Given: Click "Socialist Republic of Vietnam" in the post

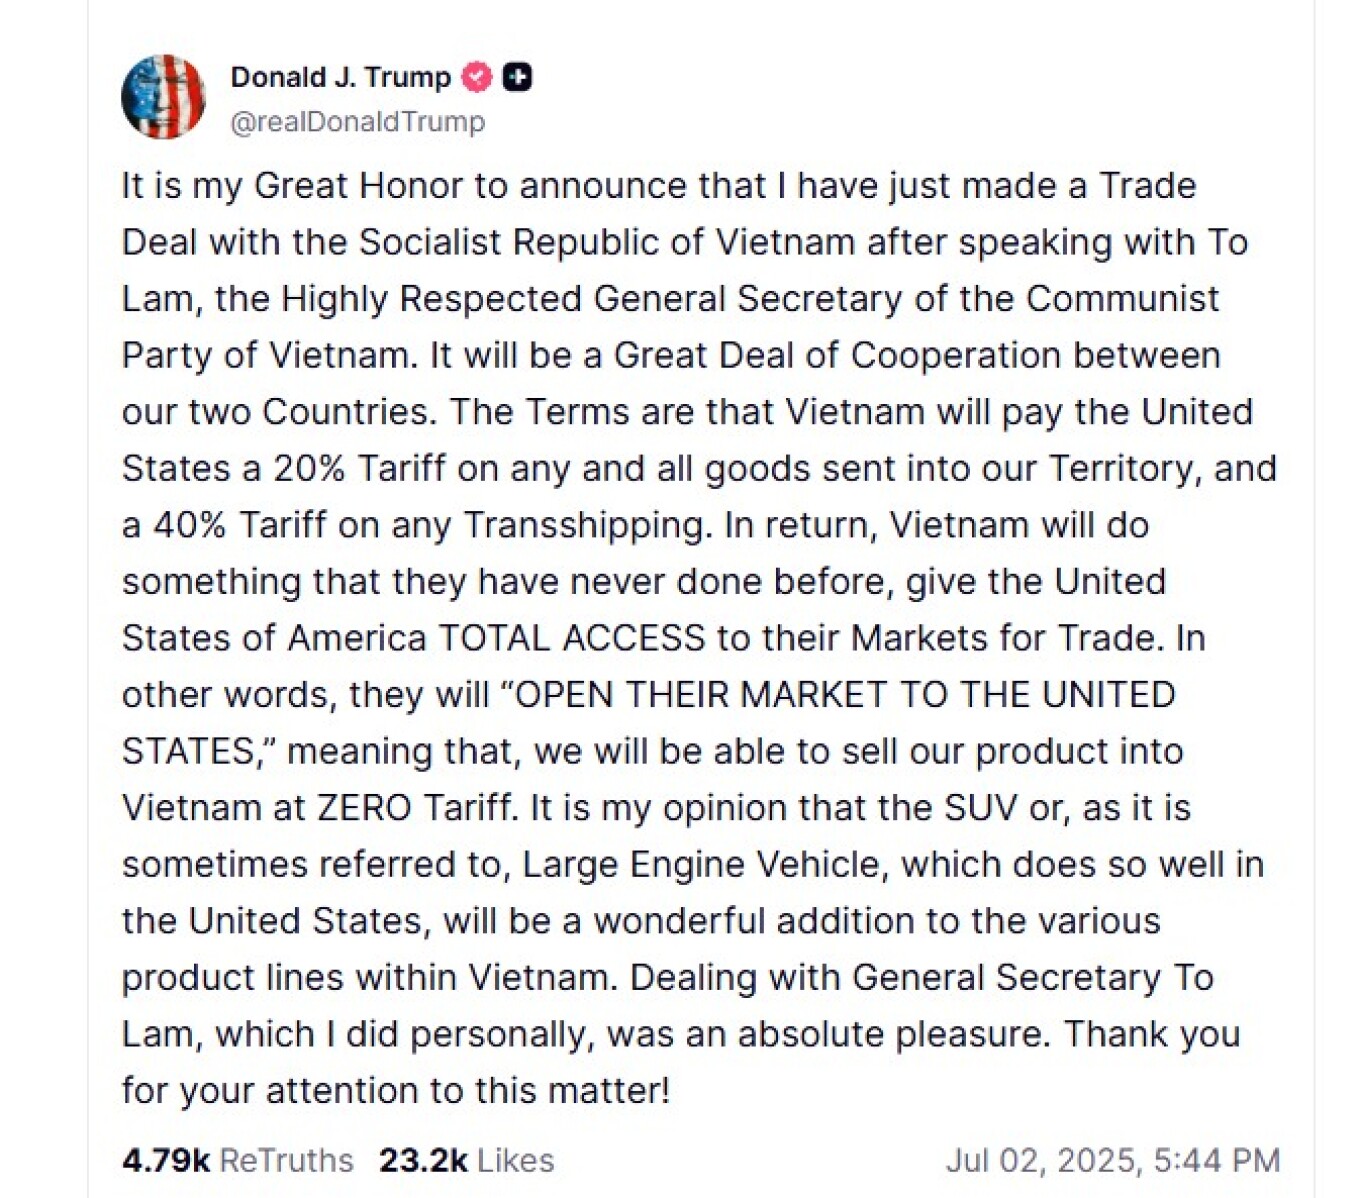Looking at the screenshot, I should 607,242.
